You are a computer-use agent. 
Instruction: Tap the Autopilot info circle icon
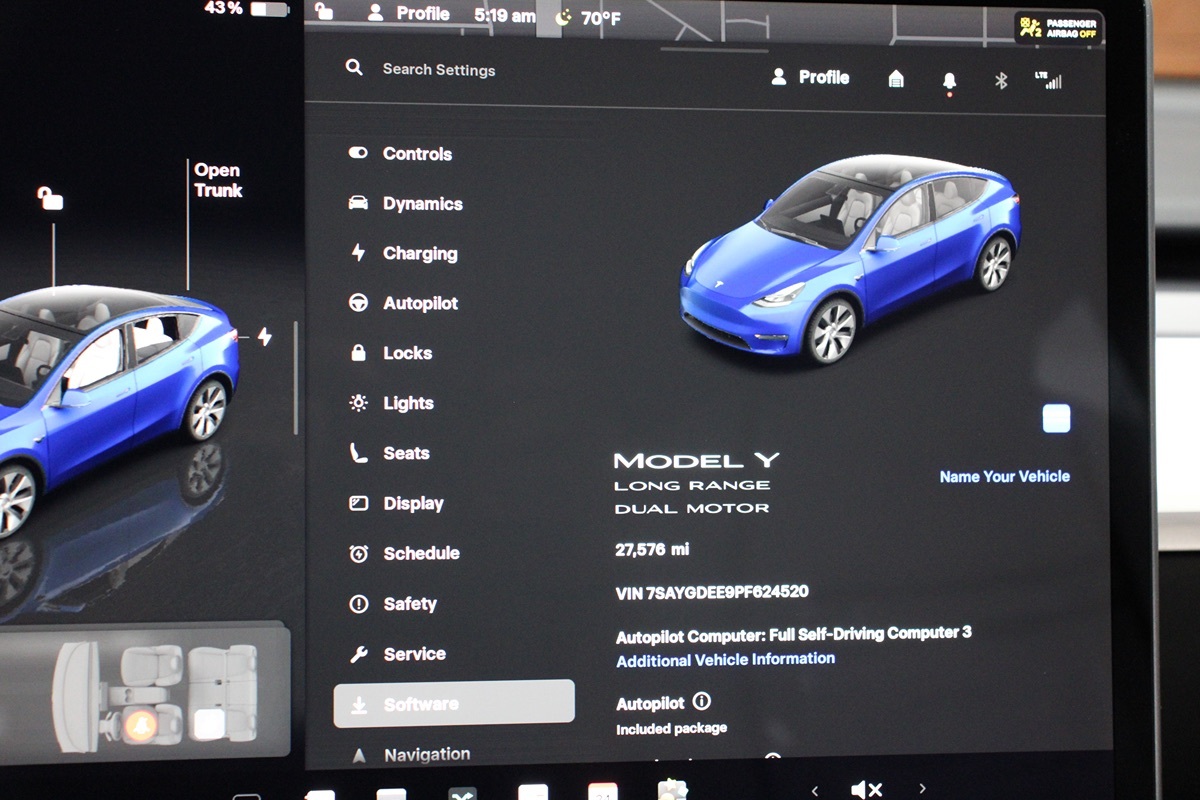click(701, 701)
